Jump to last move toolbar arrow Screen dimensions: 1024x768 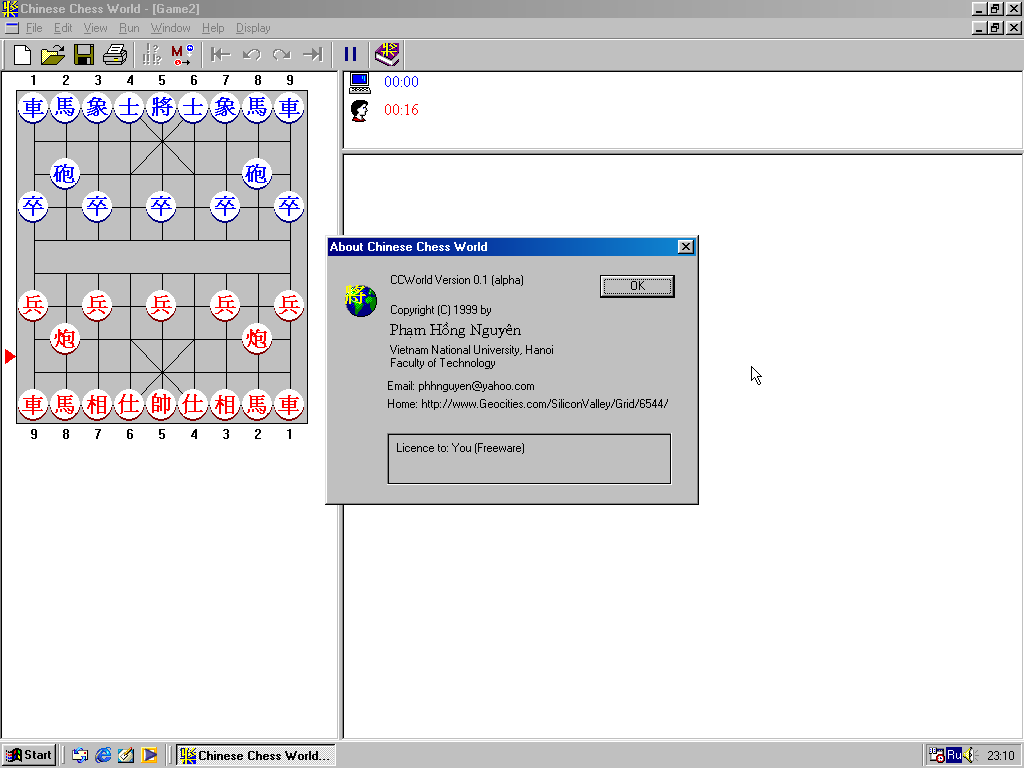313,54
